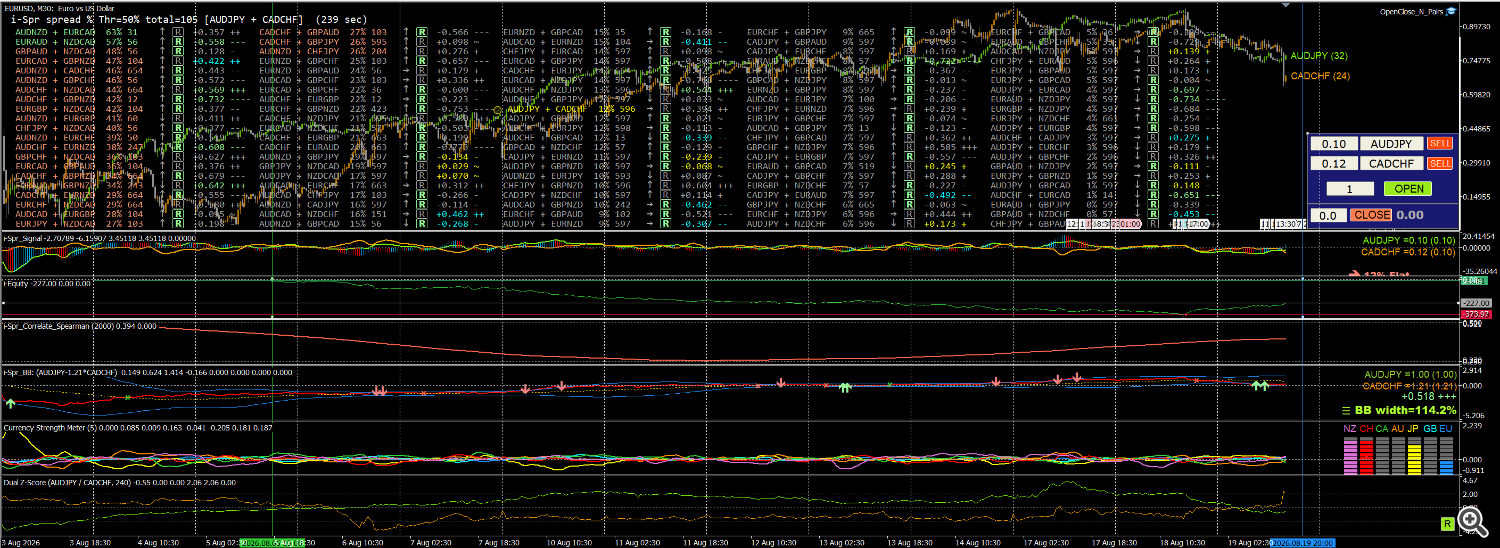This screenshot has width=1500, height=548.
Task: Click the BB width=114.2% label
Action: (1407, 410)
